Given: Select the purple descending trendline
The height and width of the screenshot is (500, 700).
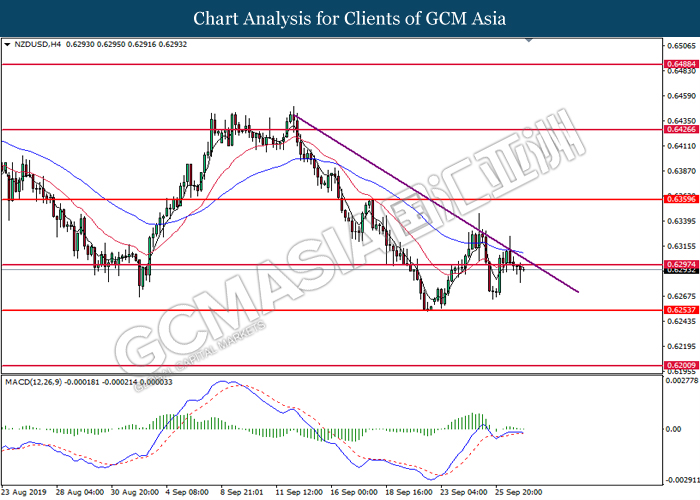Looking at the screenshot, I should (x=437, y=204).
